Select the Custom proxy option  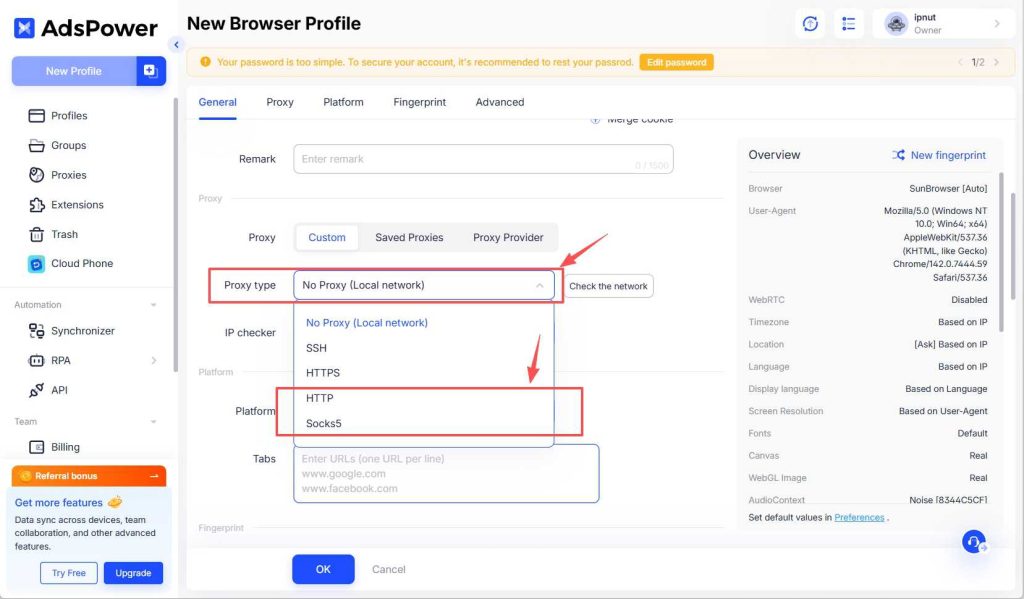tap(327, 238)
